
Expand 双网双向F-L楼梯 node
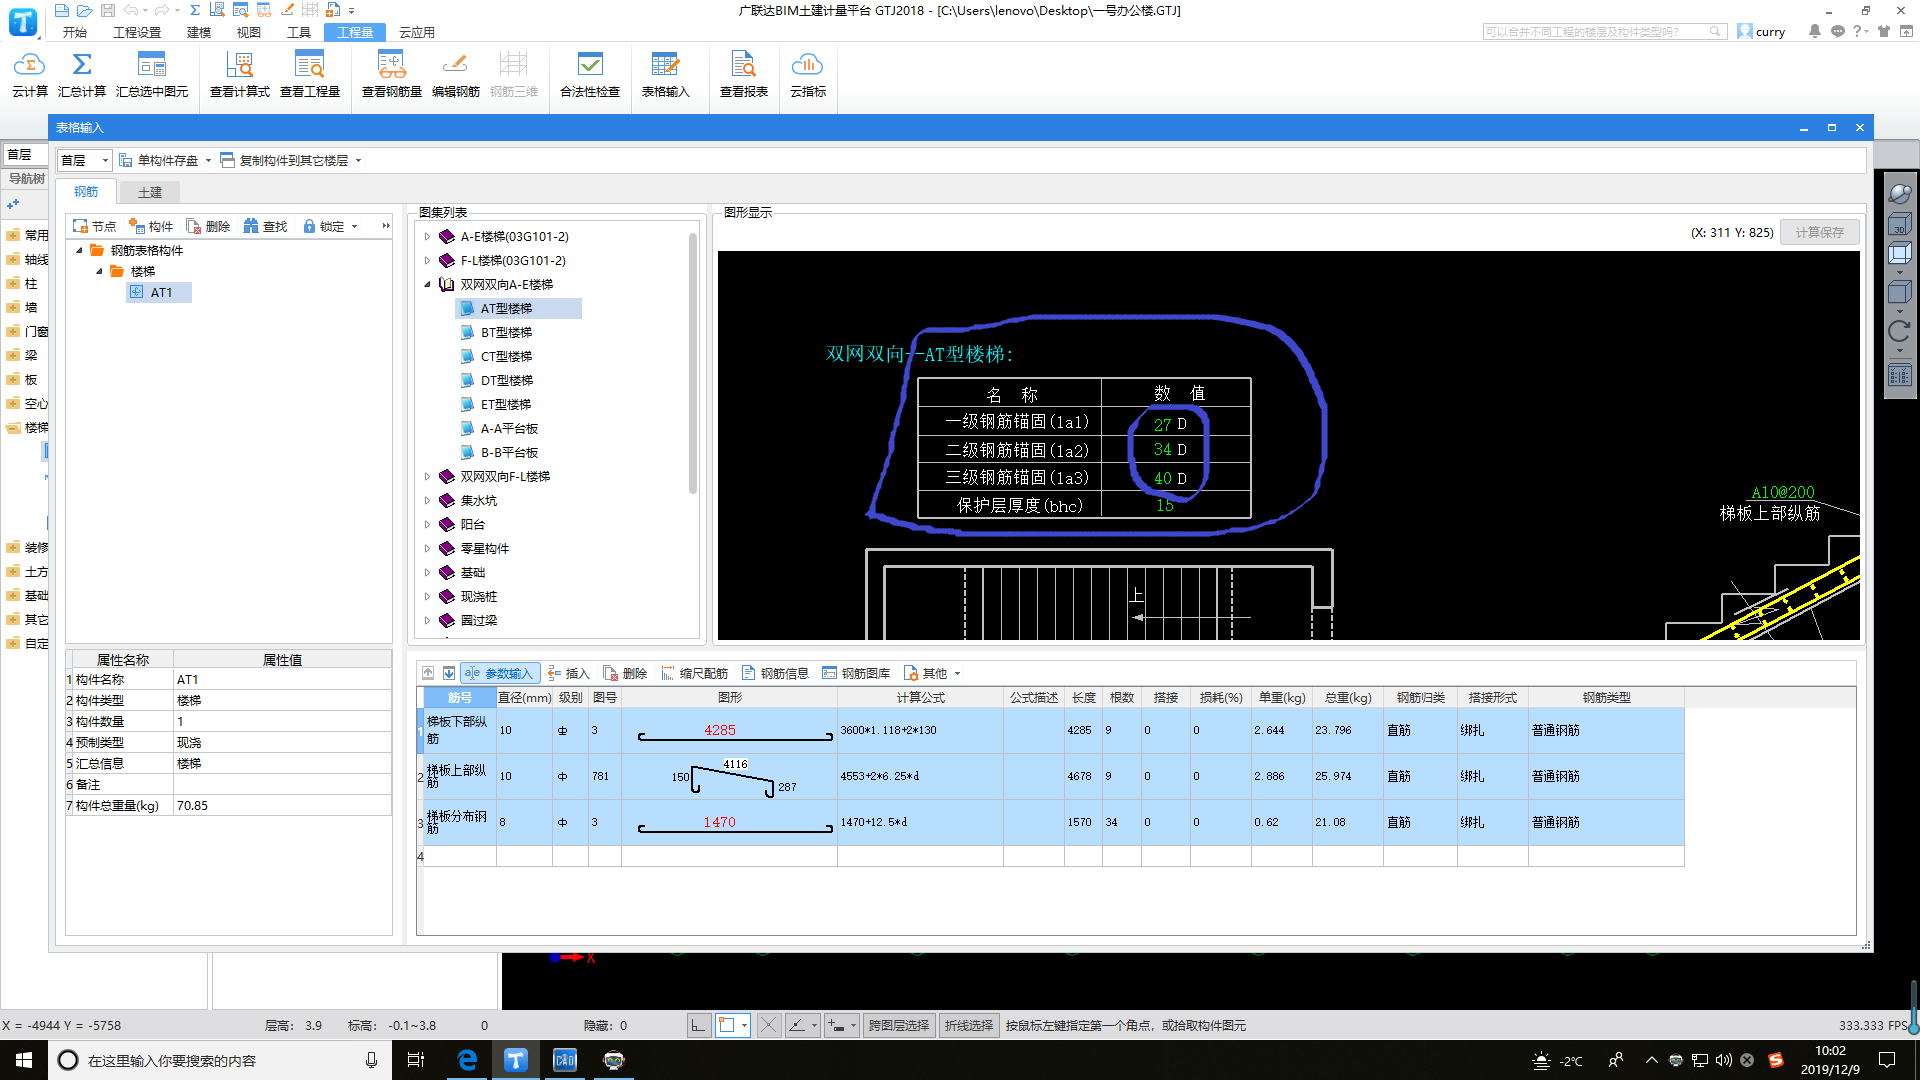click(427, 477)
